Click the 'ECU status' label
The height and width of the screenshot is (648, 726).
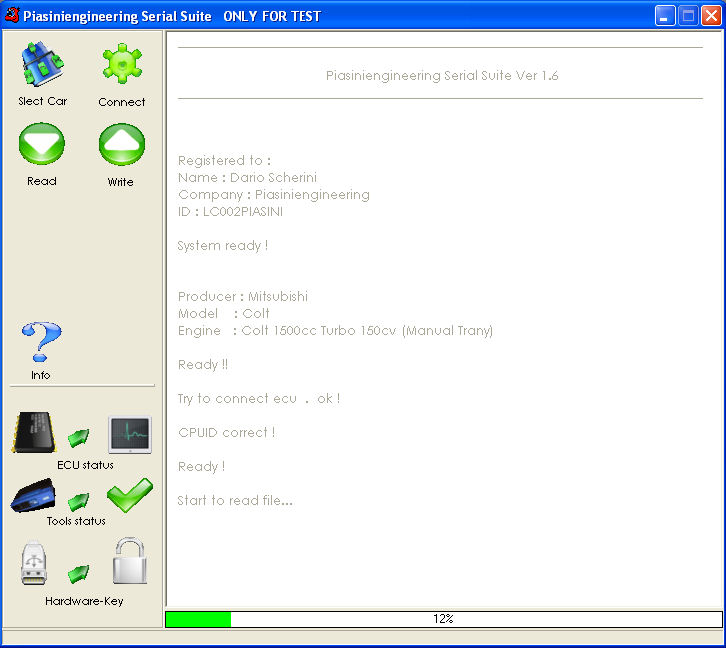pyautogui.click(x=85, y=465)
